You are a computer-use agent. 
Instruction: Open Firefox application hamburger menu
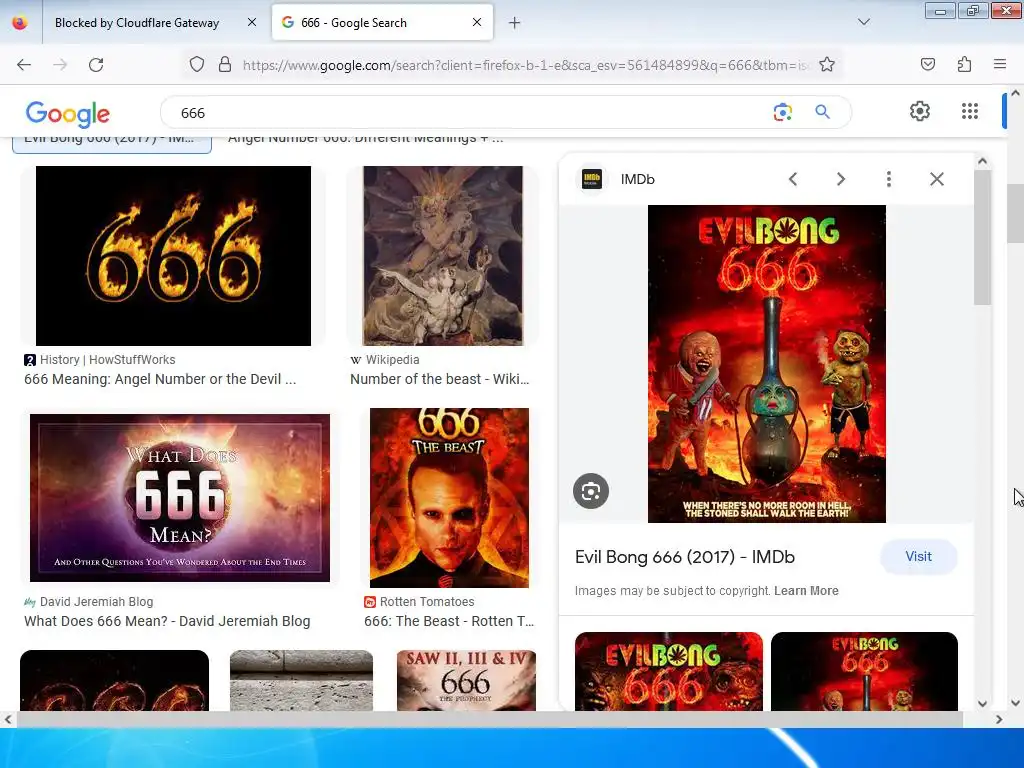(x=1000, y=65)
